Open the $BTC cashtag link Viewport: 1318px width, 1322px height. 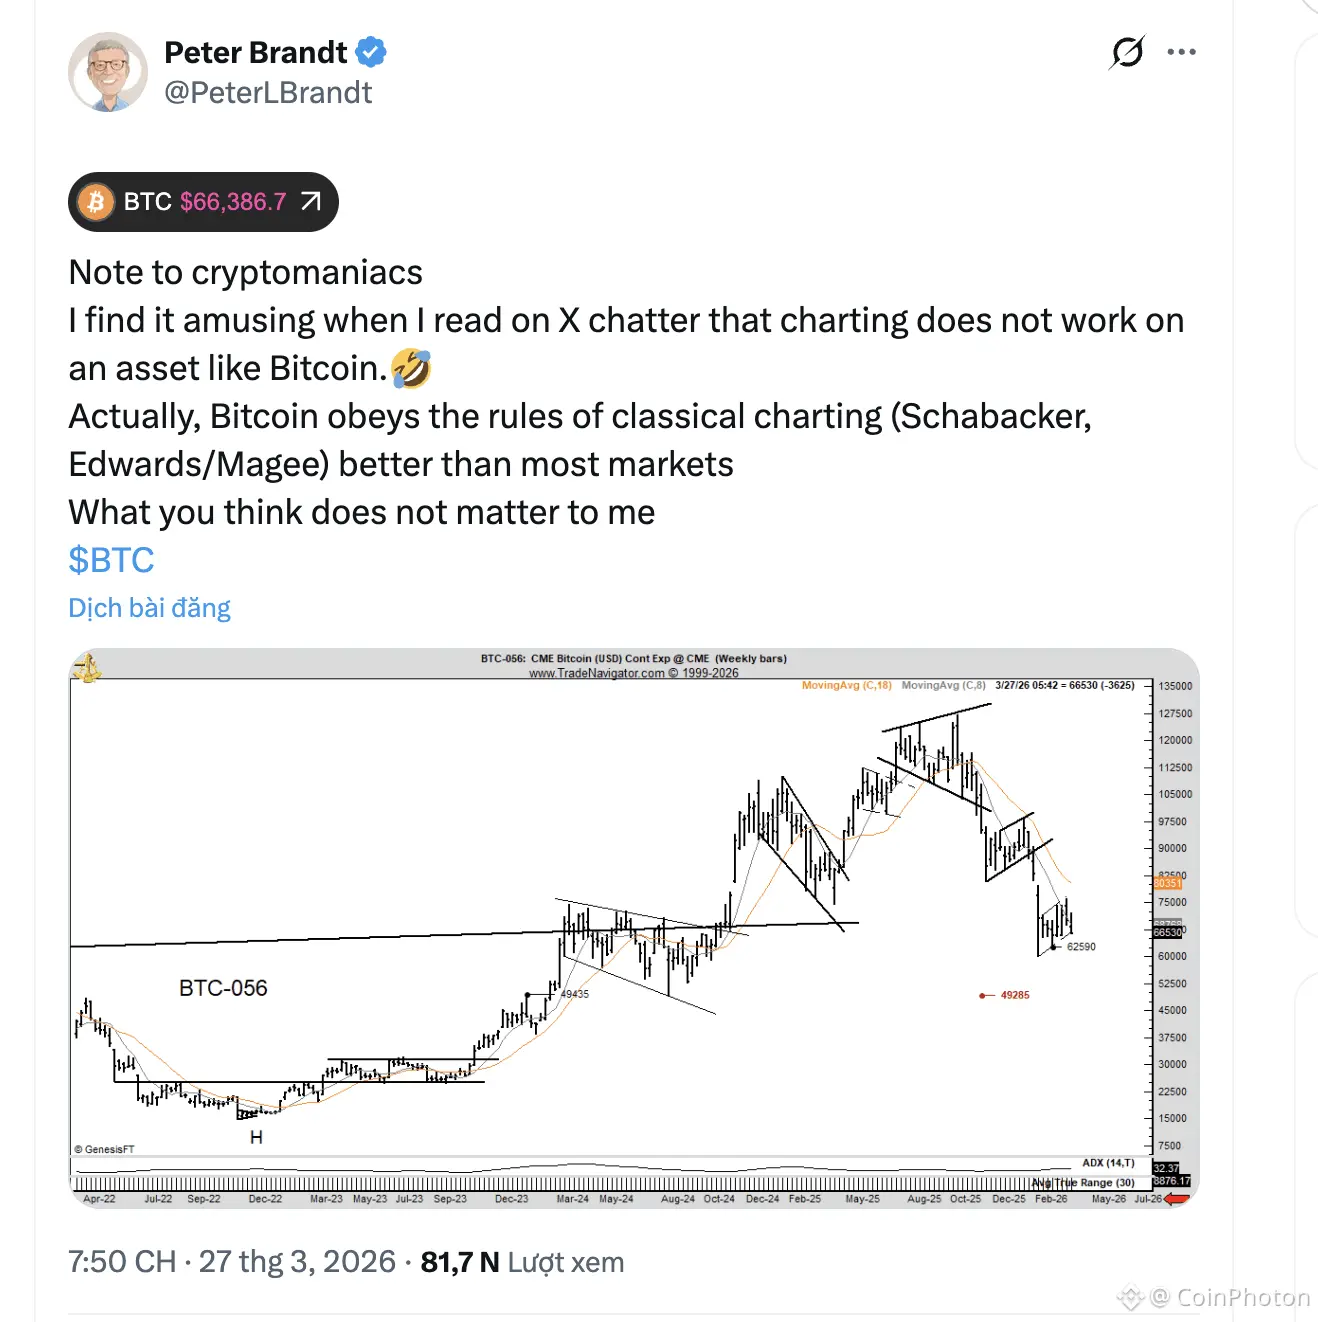point(111,560)
